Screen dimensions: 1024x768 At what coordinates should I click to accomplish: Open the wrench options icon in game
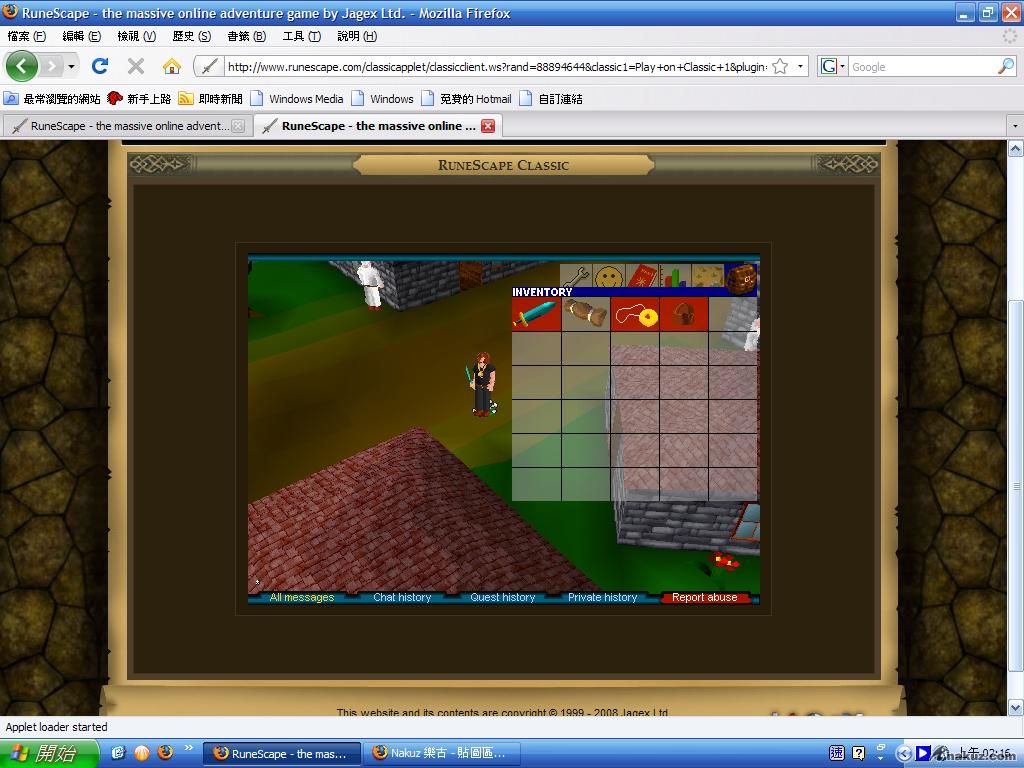pos(576,276)
